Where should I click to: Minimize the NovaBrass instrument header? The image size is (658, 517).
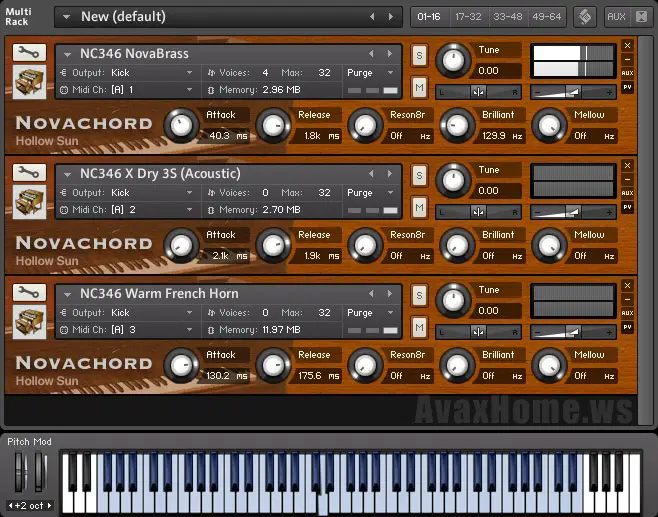coord(627,59)
